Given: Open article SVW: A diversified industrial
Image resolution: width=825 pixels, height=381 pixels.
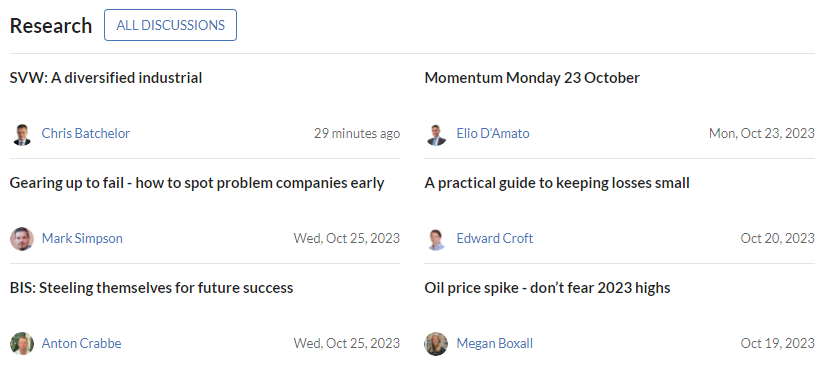Looking at the screenshot, I should [106, 78].
